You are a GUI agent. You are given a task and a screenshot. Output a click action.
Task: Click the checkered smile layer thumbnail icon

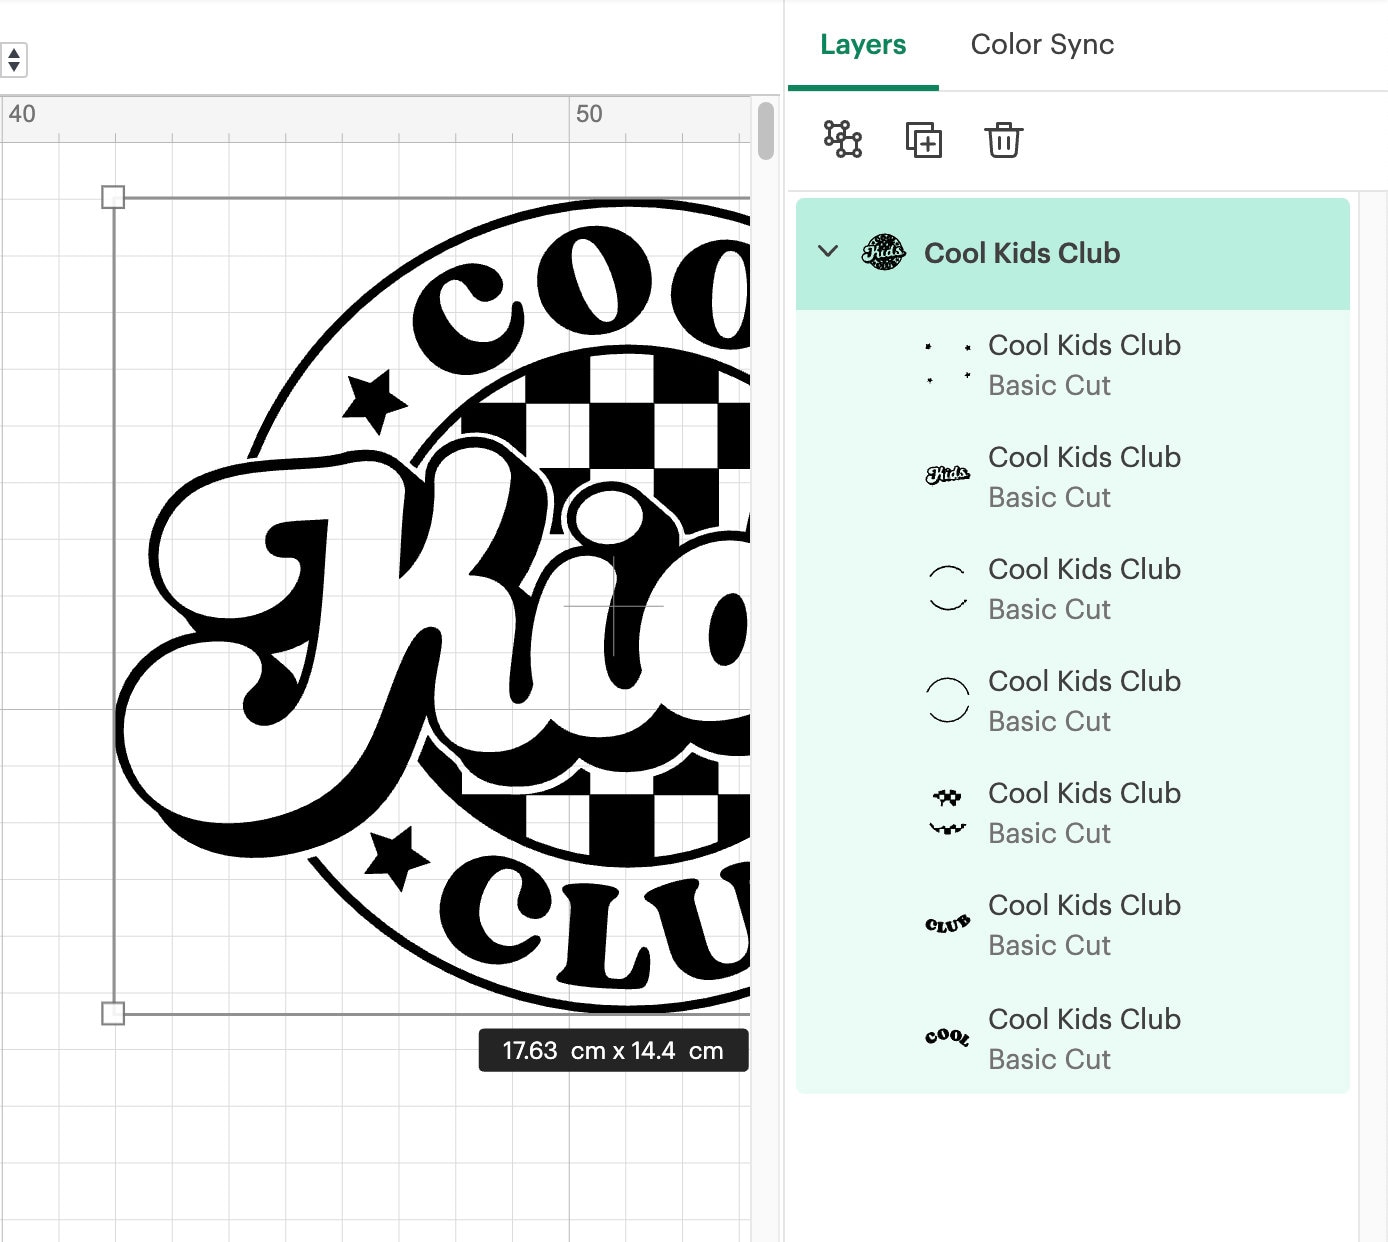[x=948, y=813]
